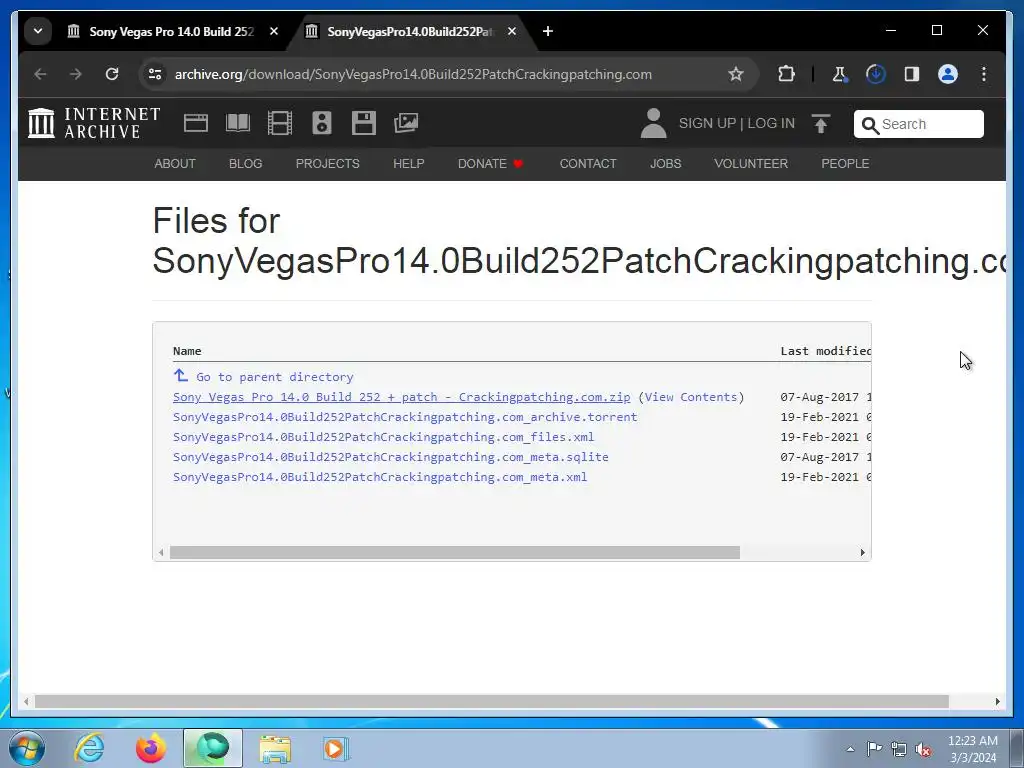Open the PEOPLE menu item
The width and height of the screenshot is (1024, 768).
pos(845,164)
